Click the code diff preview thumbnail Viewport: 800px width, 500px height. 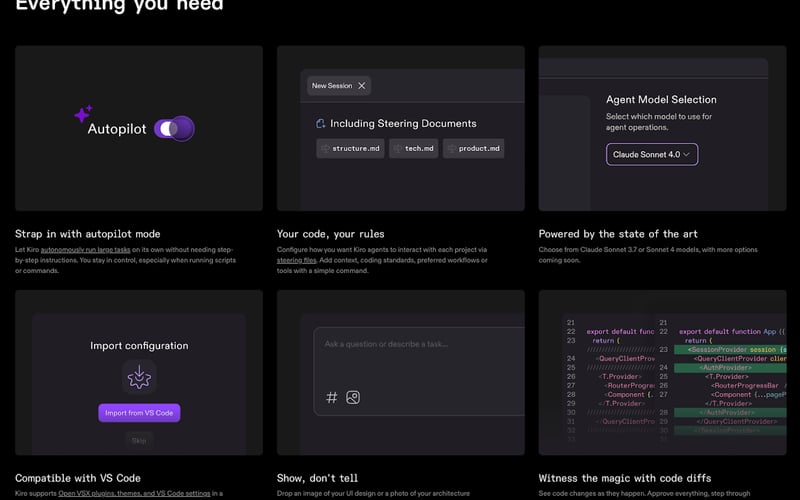662,372
